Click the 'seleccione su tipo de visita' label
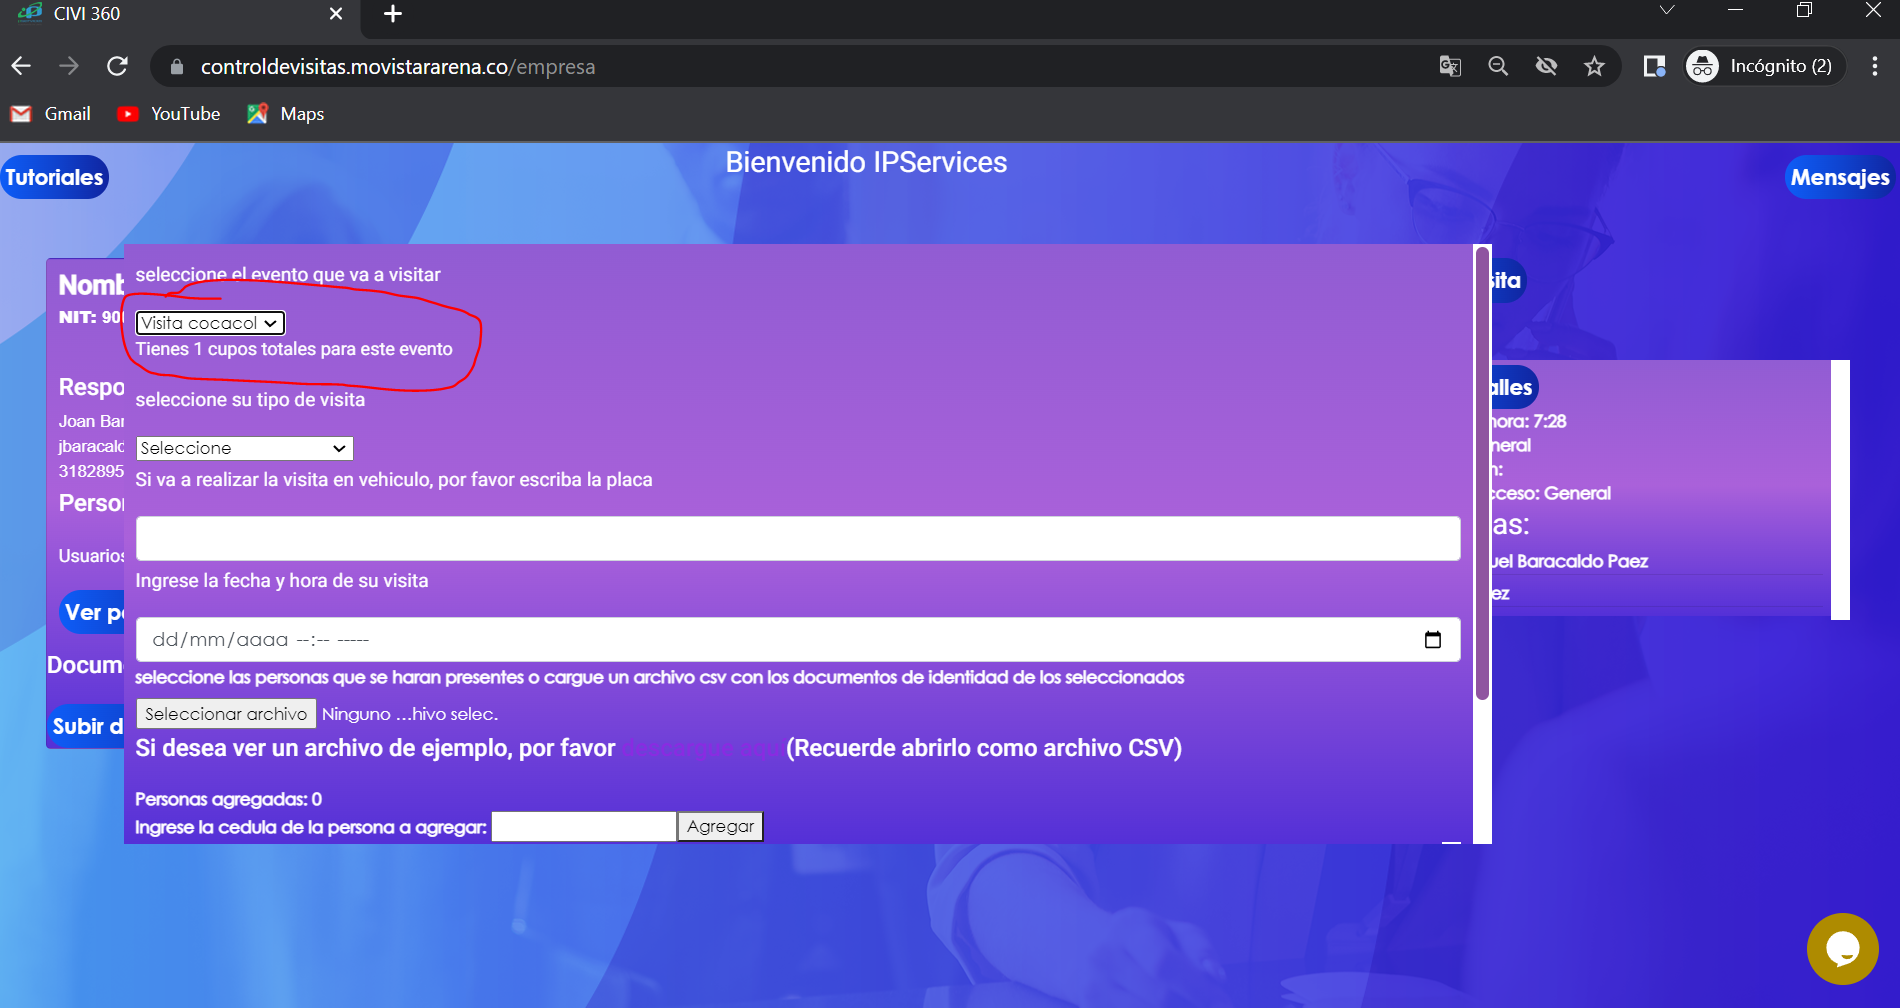 (250, 399)
